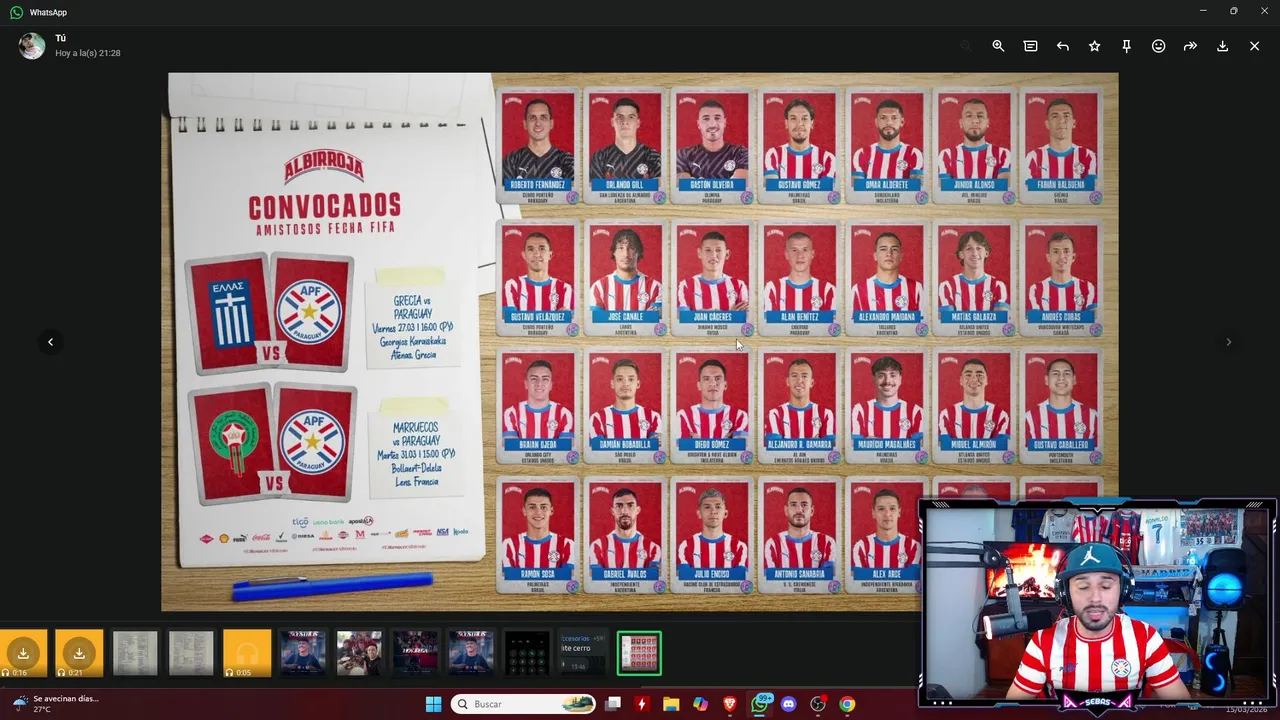Open the 0:16 audio thumbnail

23,653
